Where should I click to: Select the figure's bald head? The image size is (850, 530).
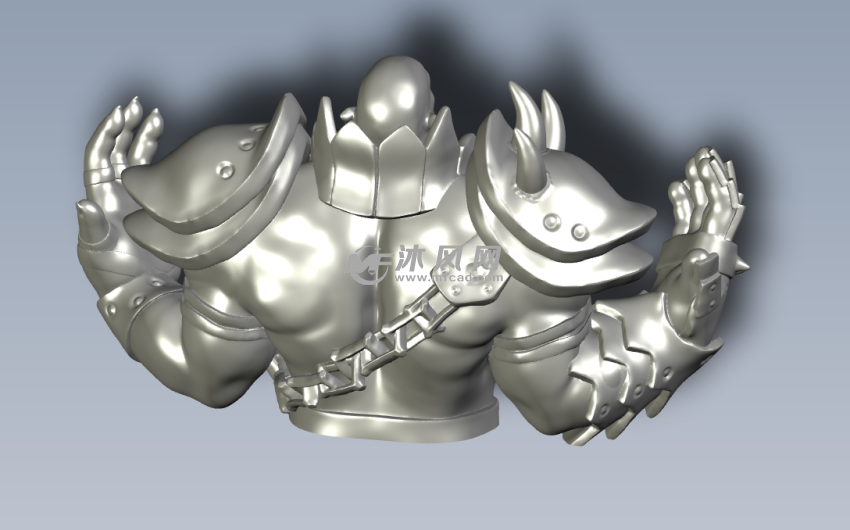coord(392,96)
